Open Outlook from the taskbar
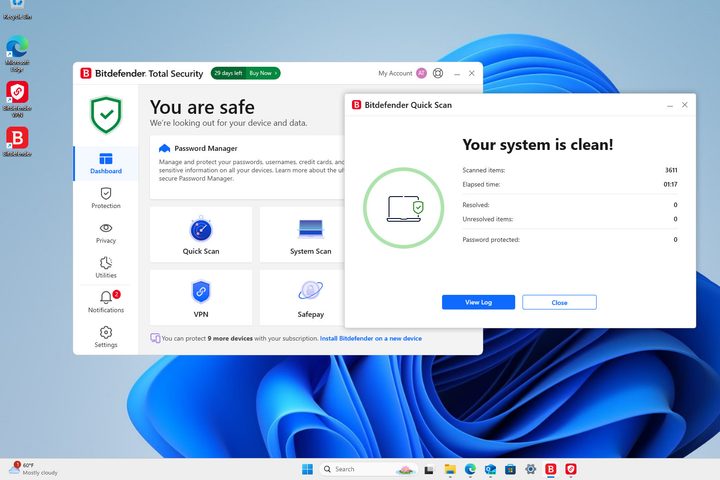720x480 pixels. tap(490, 469)
